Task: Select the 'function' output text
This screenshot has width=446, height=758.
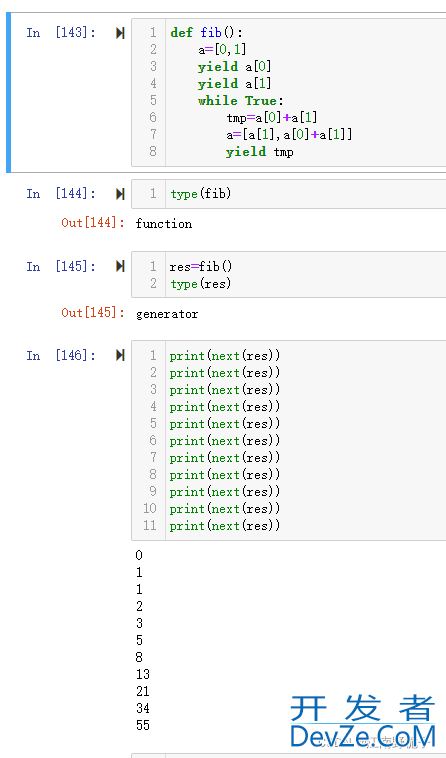Action: [164, 224]
